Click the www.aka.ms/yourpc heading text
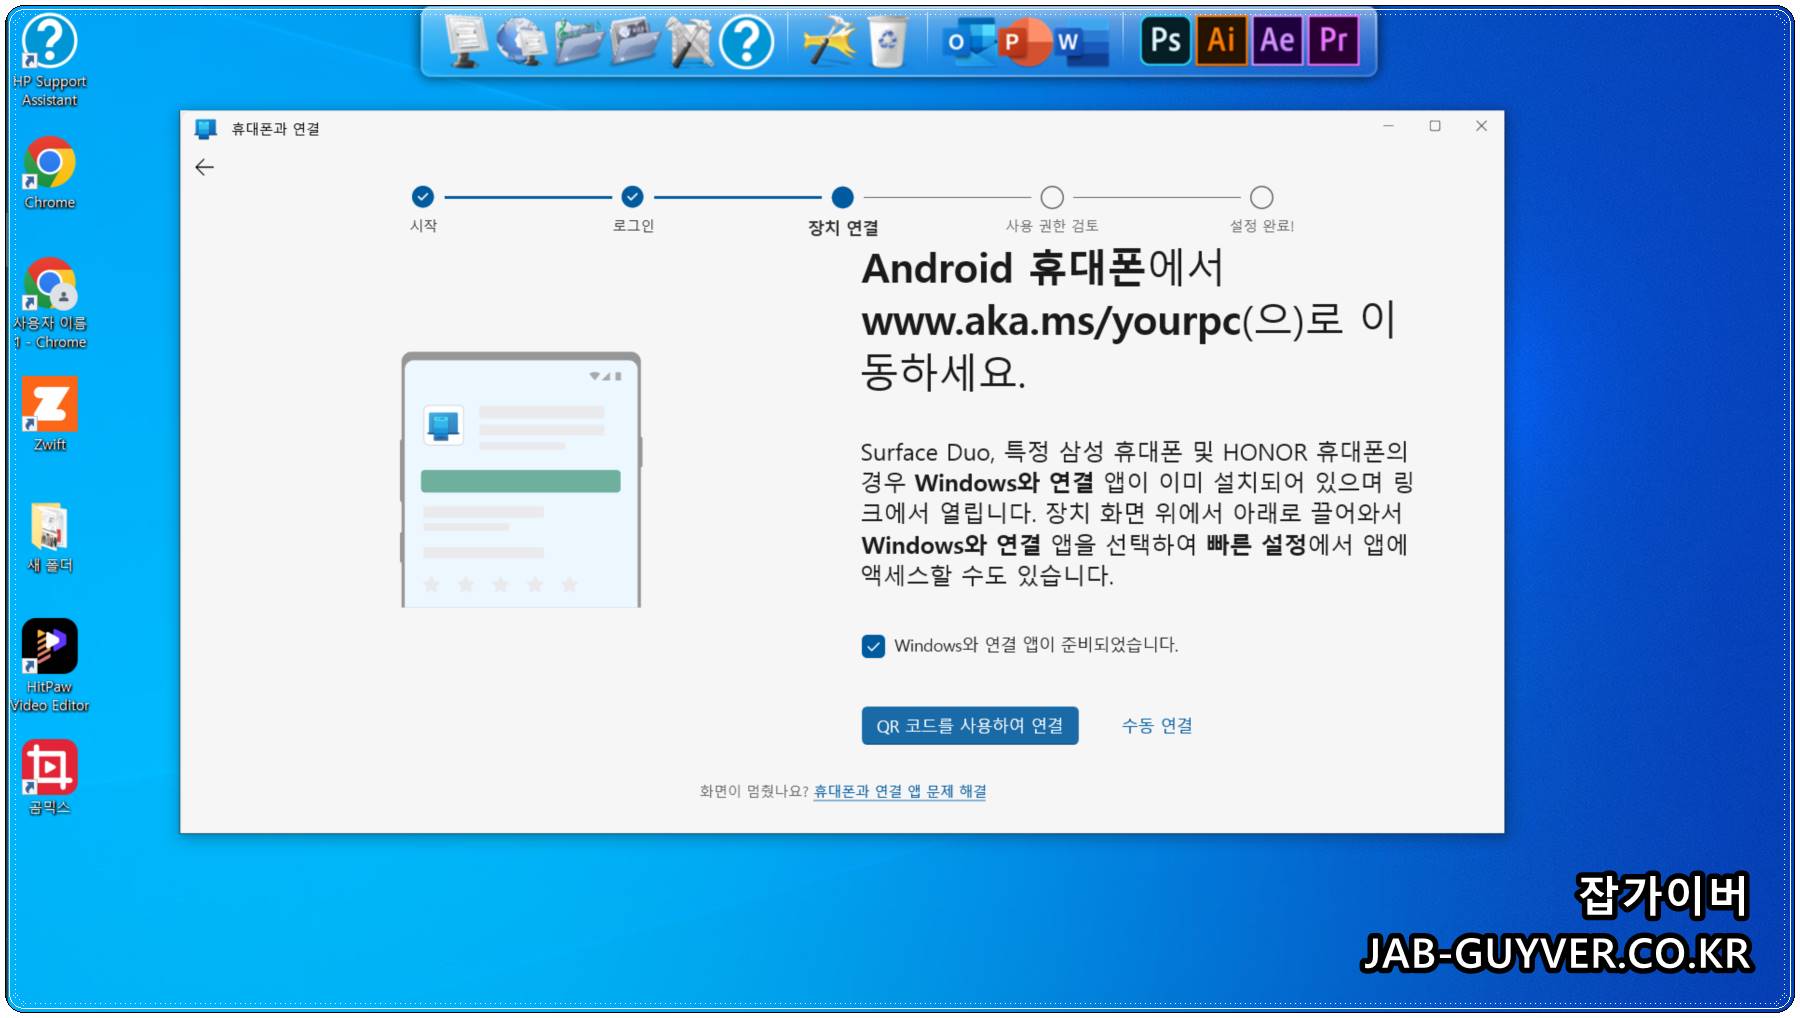This screenshot has width=1800, height=1018. [x=1051, y=321]
